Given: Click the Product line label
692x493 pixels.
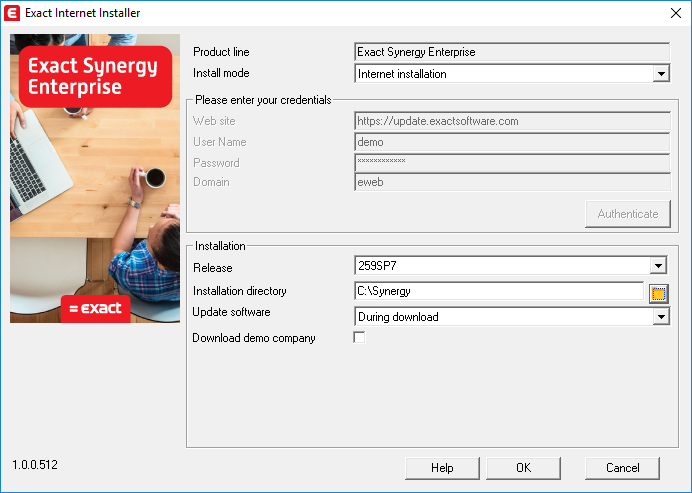Looking at the screenshot, I should (x=221, y=52).
